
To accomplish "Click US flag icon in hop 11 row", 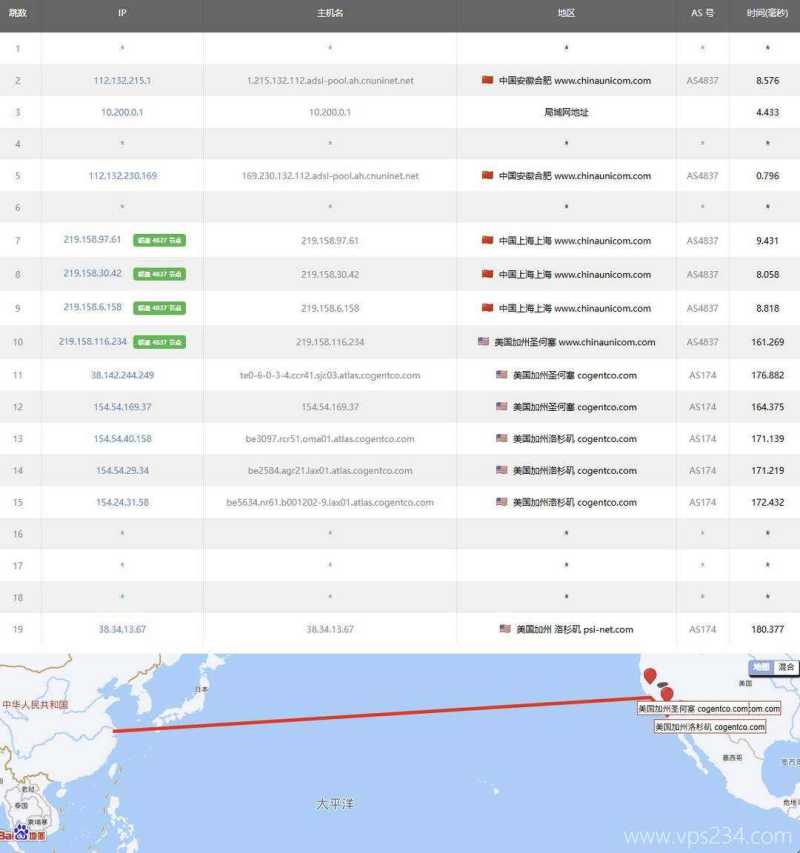I will pos(502,375).
